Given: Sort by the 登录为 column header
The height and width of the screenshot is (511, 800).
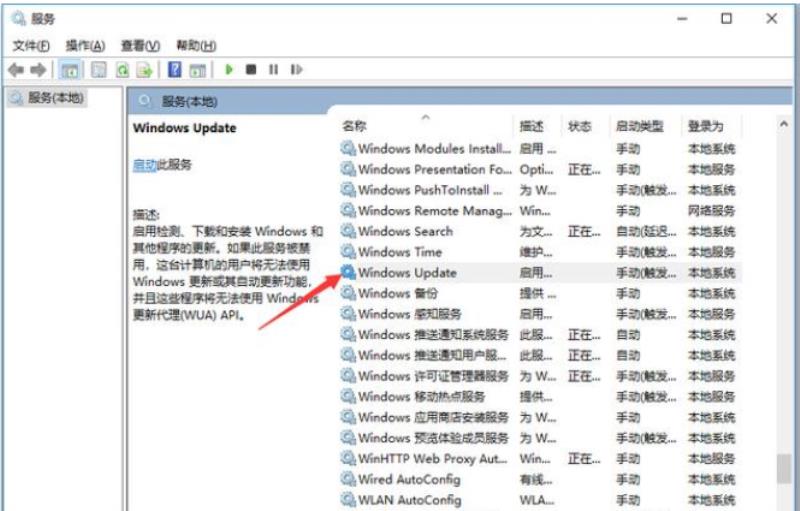Looking at the screenshot, I should 706,126.
